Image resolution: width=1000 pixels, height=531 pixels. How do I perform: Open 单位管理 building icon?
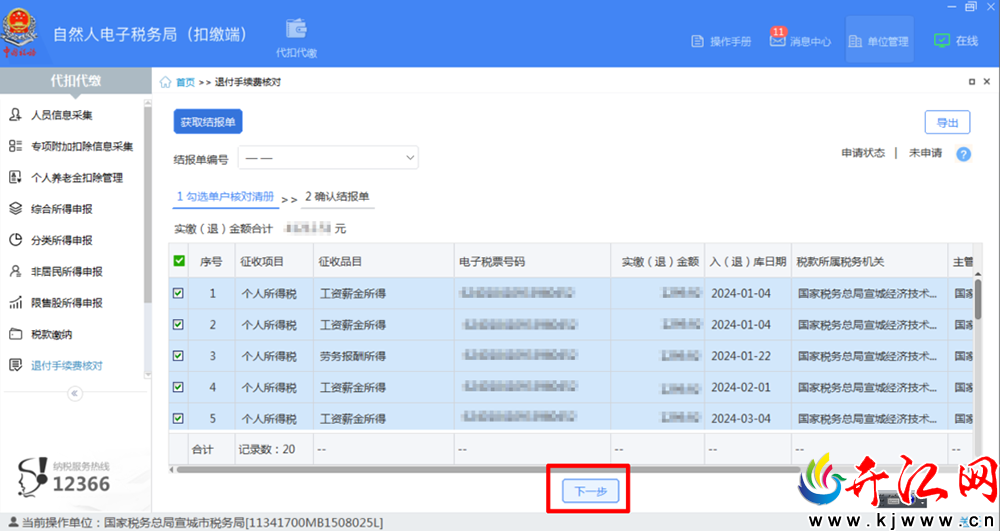click(855, 41)
